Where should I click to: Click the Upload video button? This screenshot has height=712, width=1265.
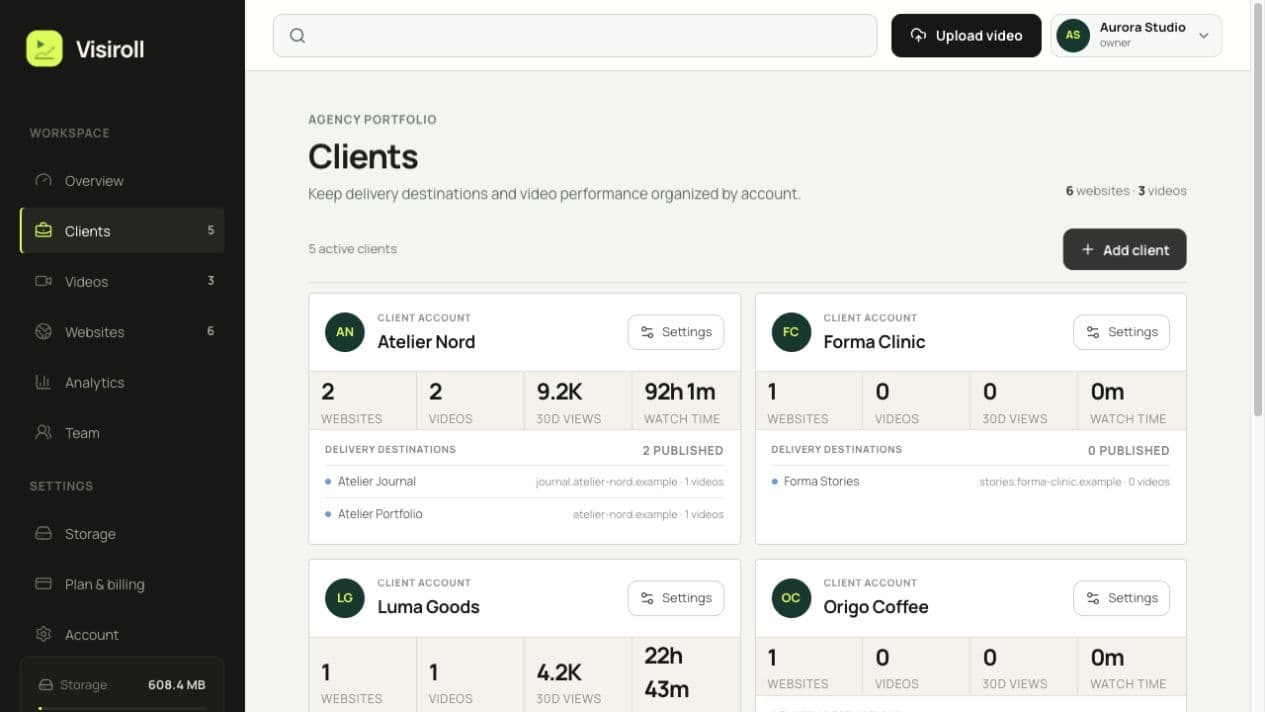pos(966,35)
